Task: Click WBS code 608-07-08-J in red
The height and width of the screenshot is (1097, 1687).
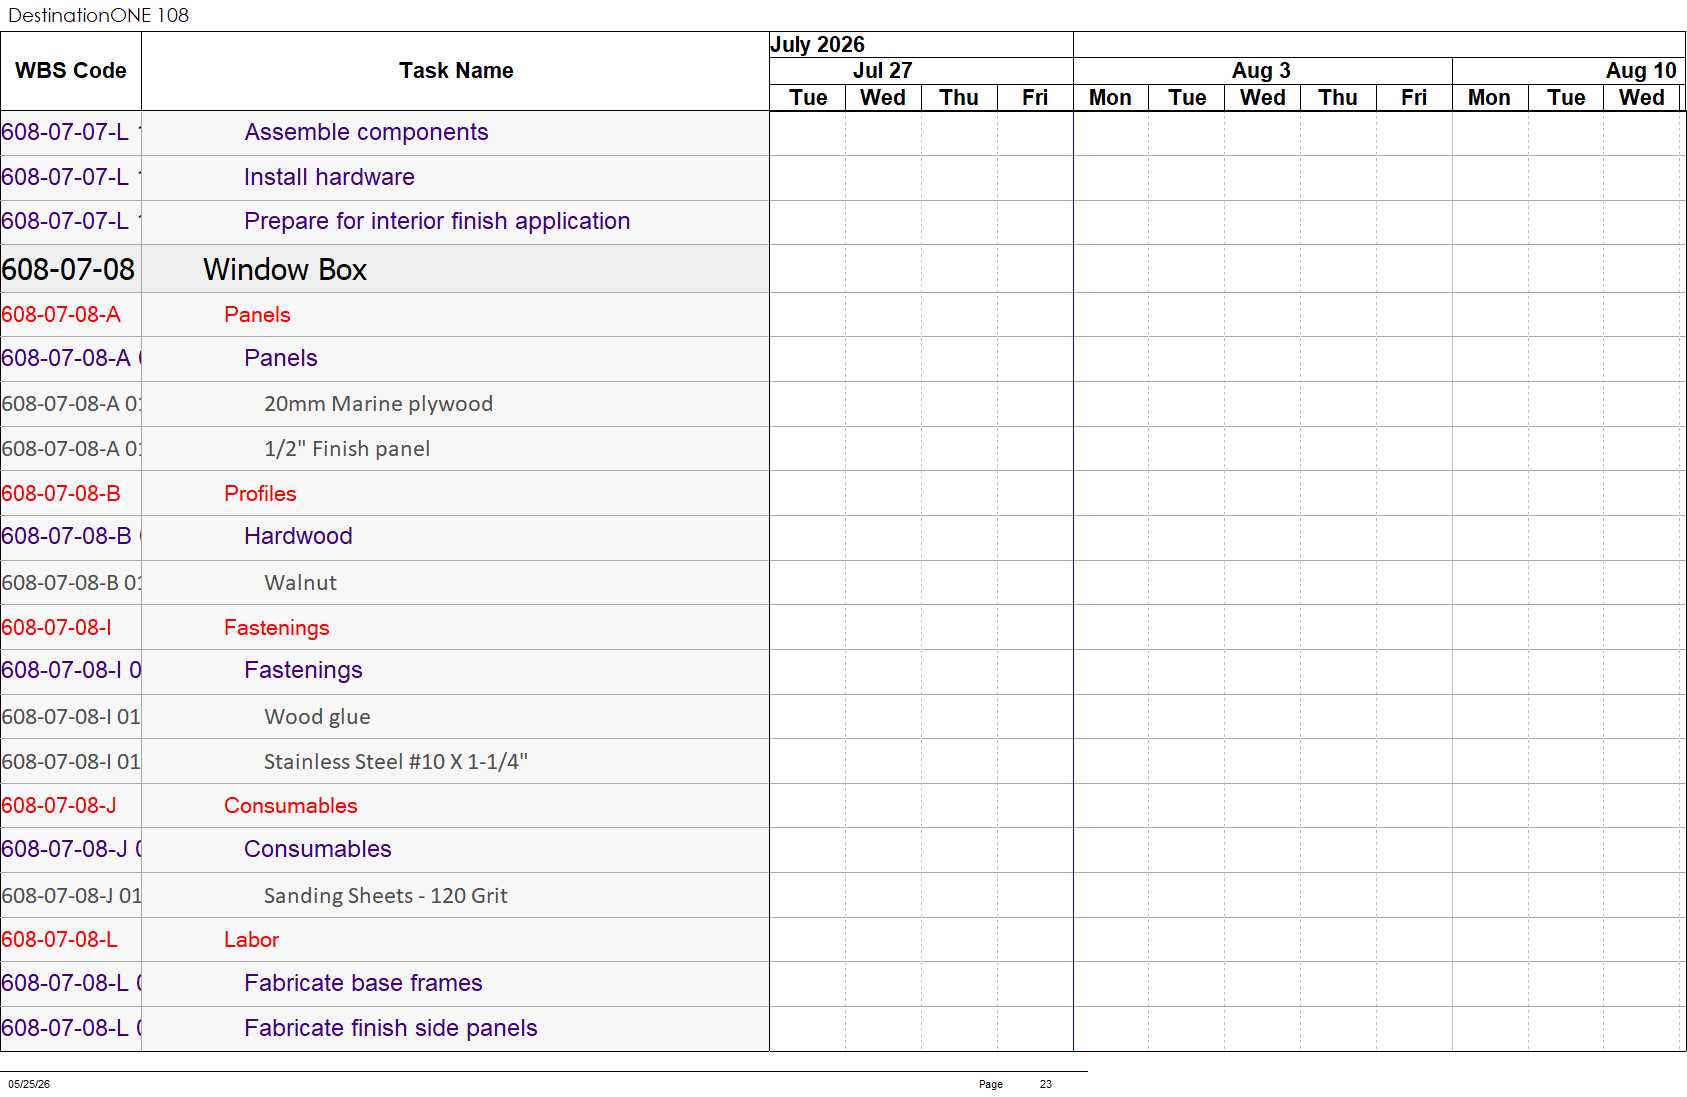Action: pyautogui.click(x=59, y=806)
